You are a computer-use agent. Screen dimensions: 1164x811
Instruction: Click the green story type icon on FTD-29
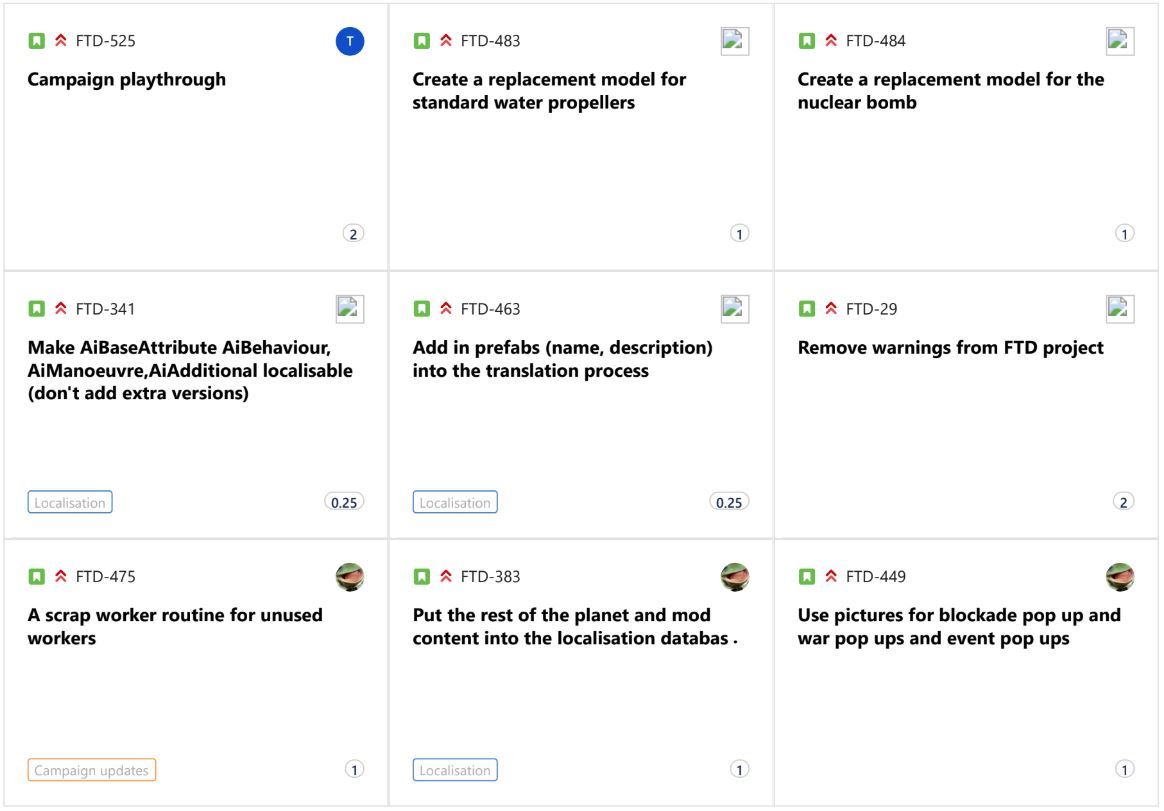coord(807,308)
